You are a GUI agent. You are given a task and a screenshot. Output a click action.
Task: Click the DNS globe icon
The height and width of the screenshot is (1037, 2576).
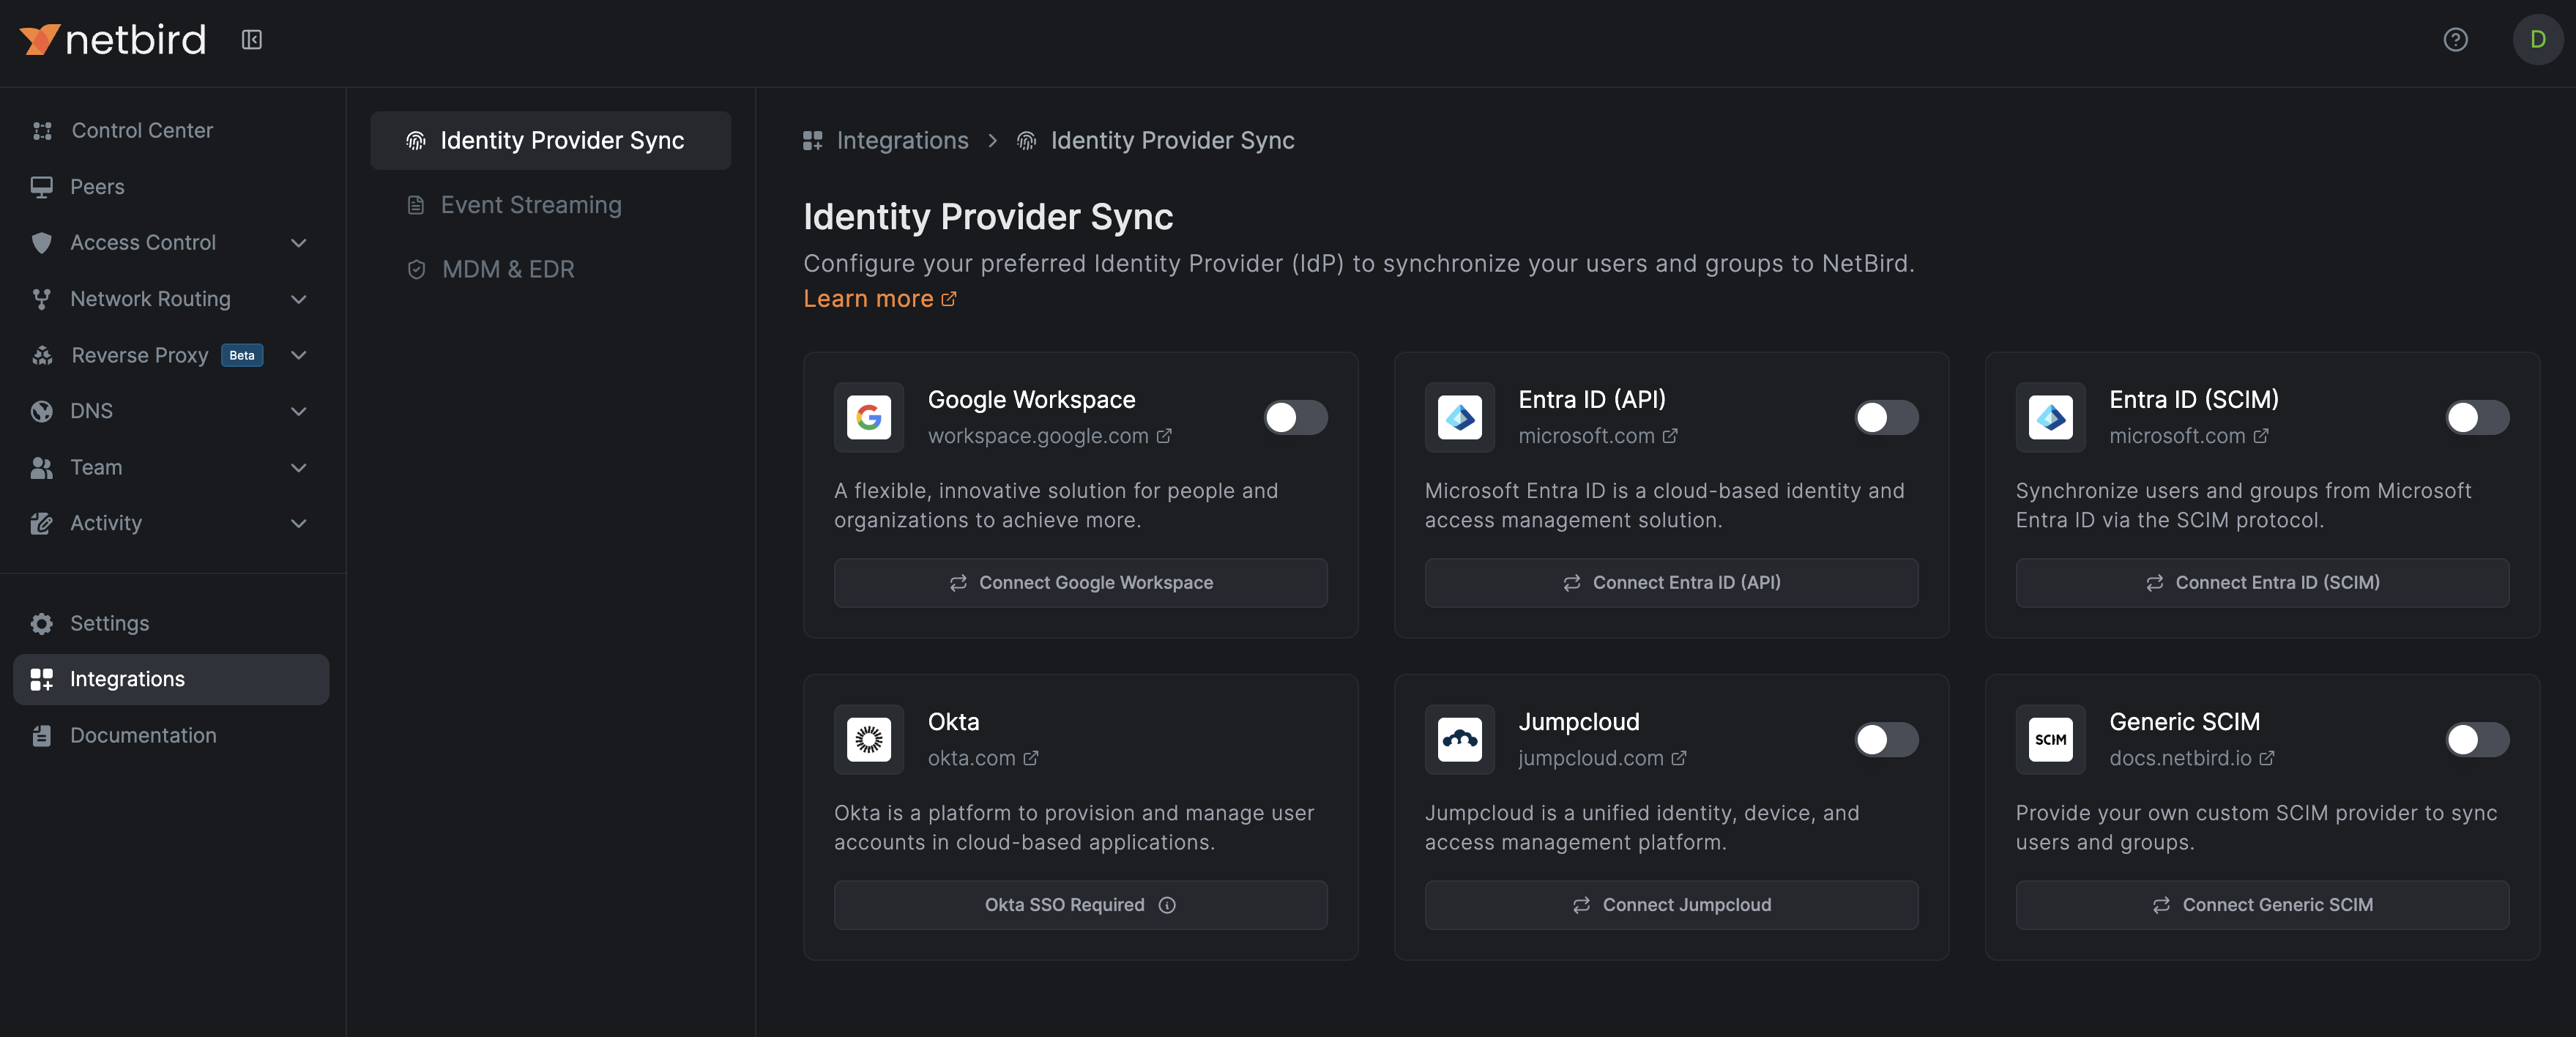[x=42, y=411]
